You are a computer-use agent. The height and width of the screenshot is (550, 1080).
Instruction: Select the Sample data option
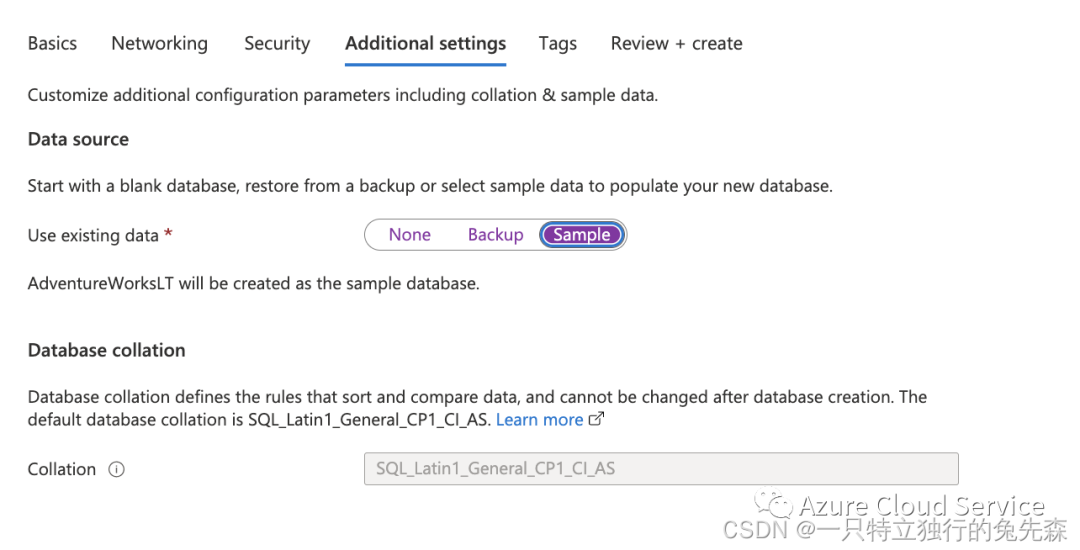(581, 235)
